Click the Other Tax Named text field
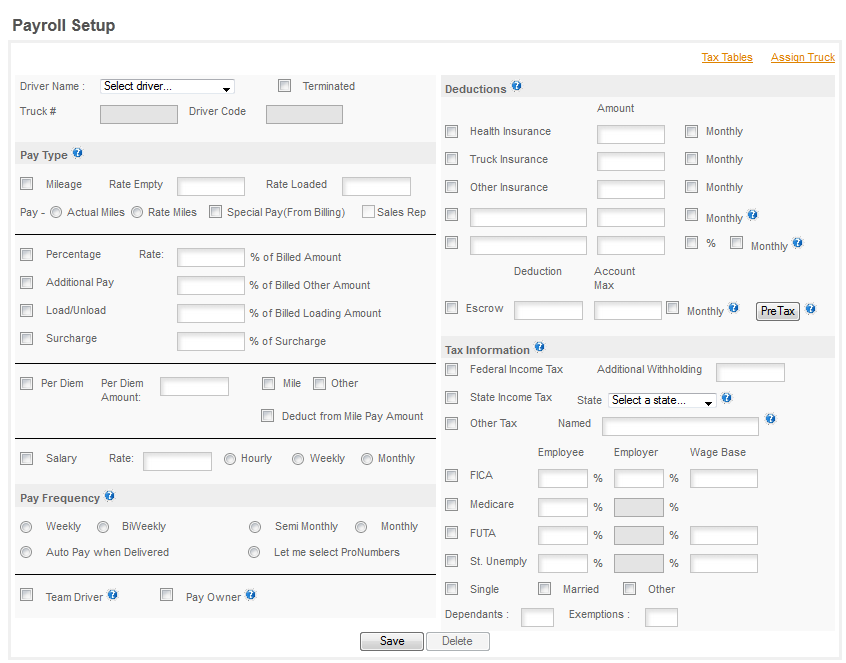Image resolution: width=846 pixels, height=663 pixels. tap(680, 426)
